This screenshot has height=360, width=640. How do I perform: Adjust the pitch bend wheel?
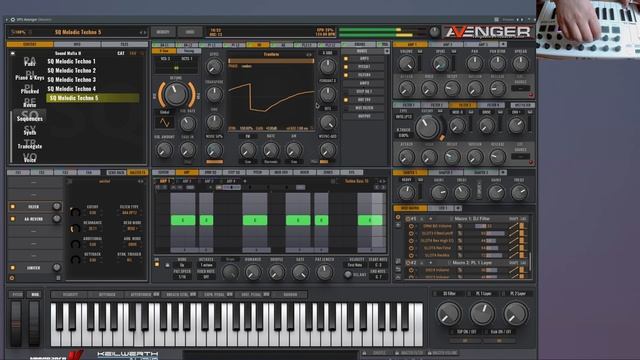coord(16,323)
